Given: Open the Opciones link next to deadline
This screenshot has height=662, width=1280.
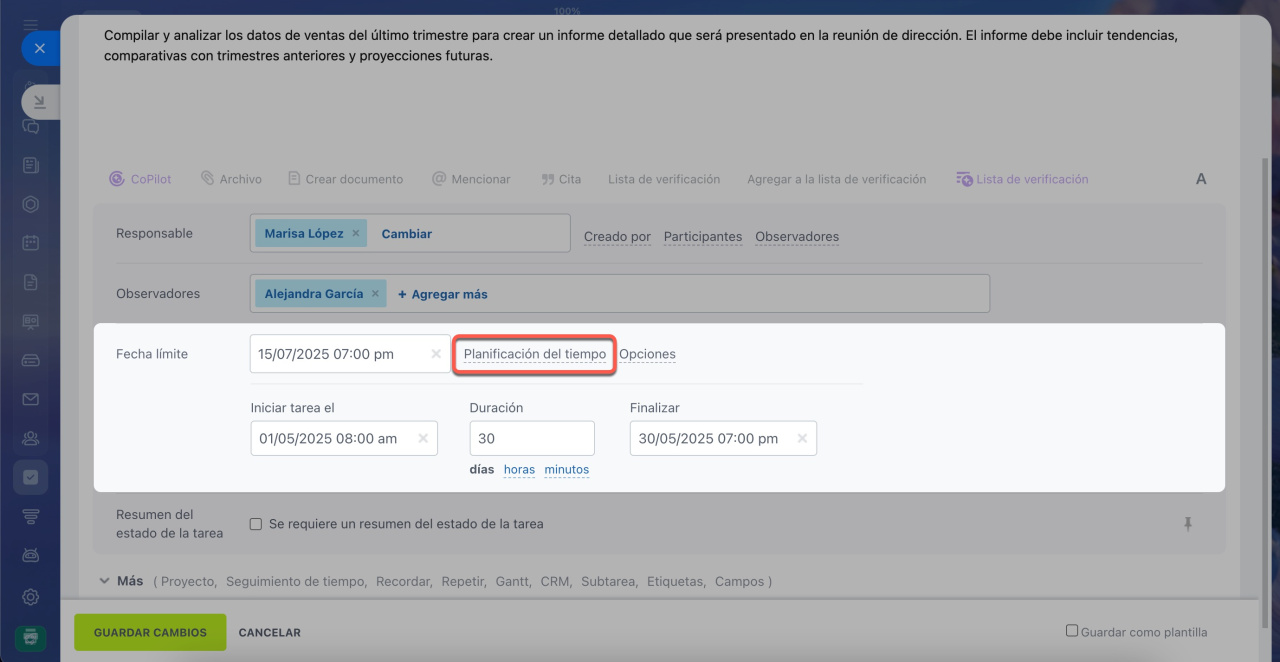Looking at the screenshot, I should click(647, 354).
